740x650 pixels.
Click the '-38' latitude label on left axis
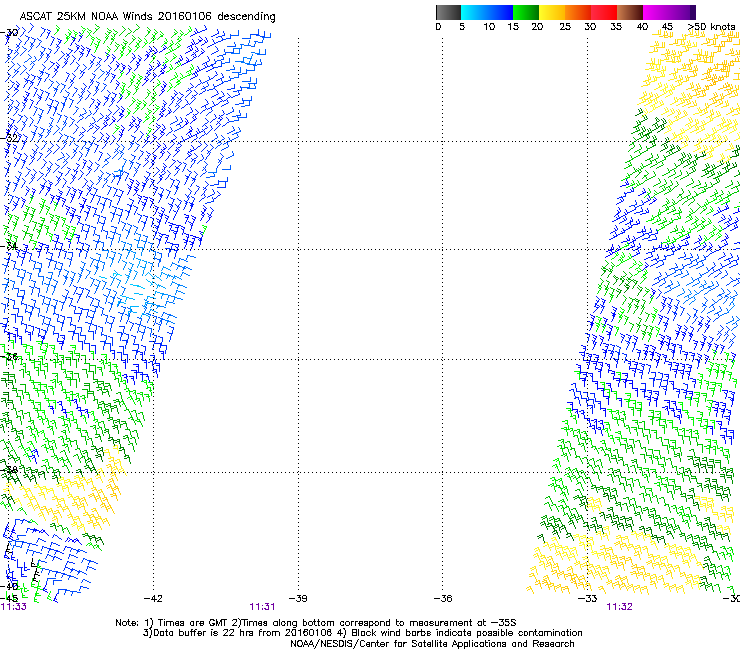9,470
